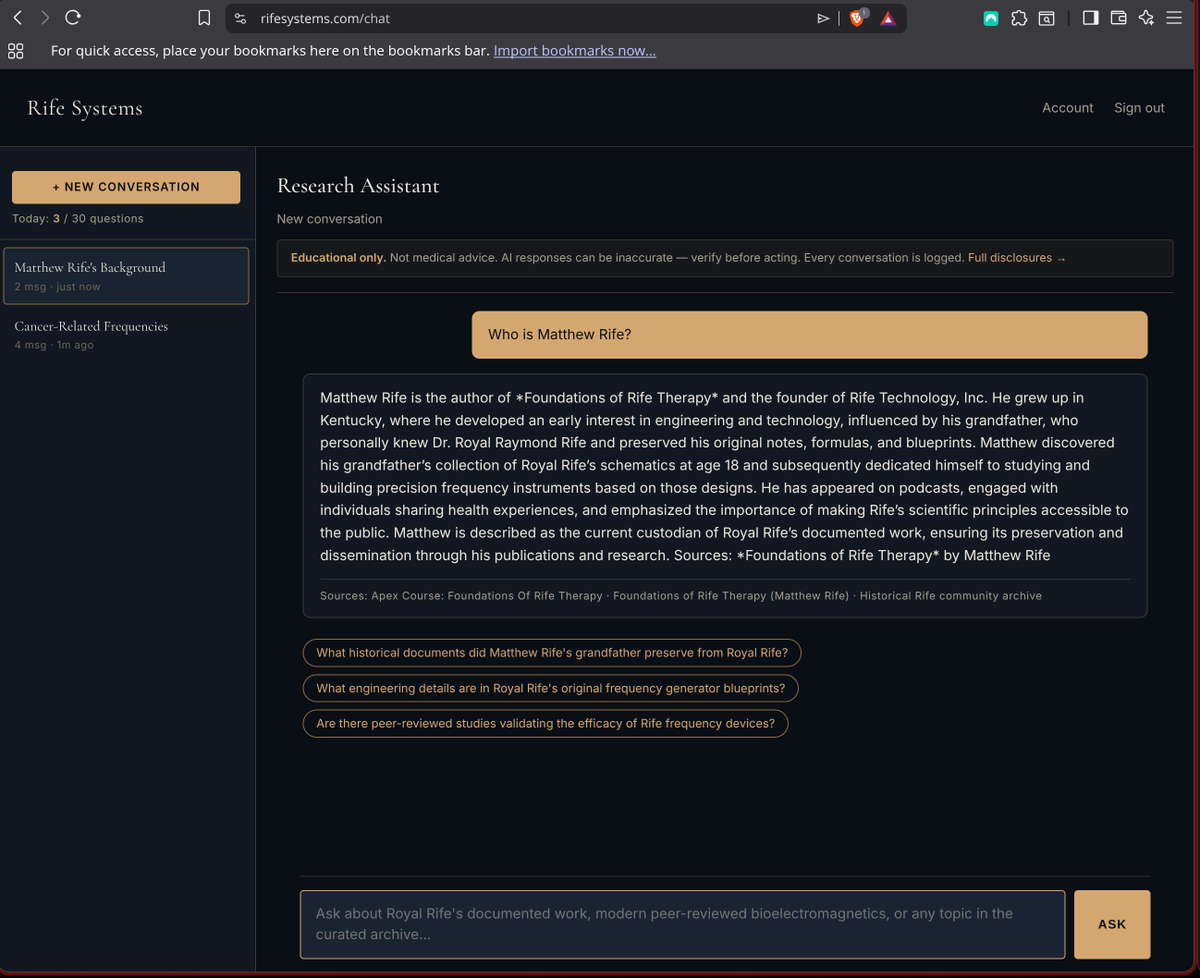Click Sign out
This screenshot has width=1200, height=978.
point(1139,108)
